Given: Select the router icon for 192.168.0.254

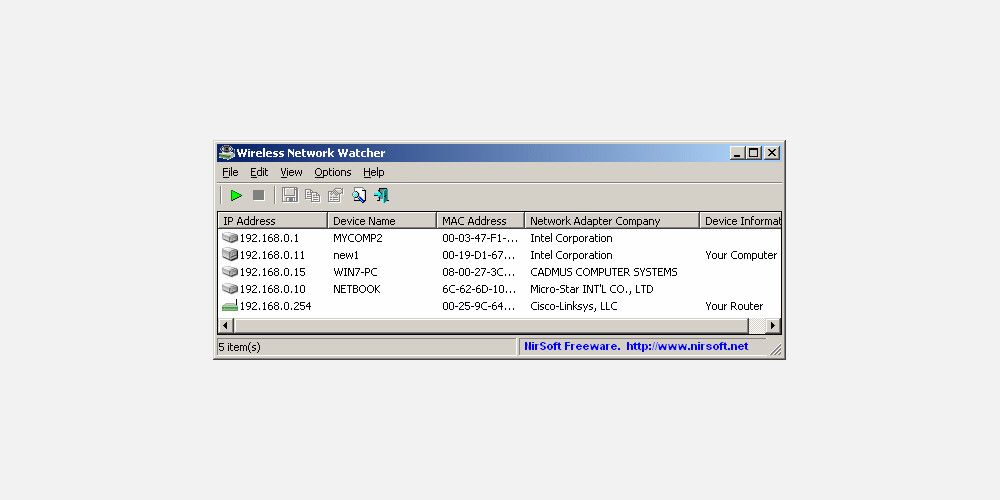Looking at the screenshot, I should [230, 306].
